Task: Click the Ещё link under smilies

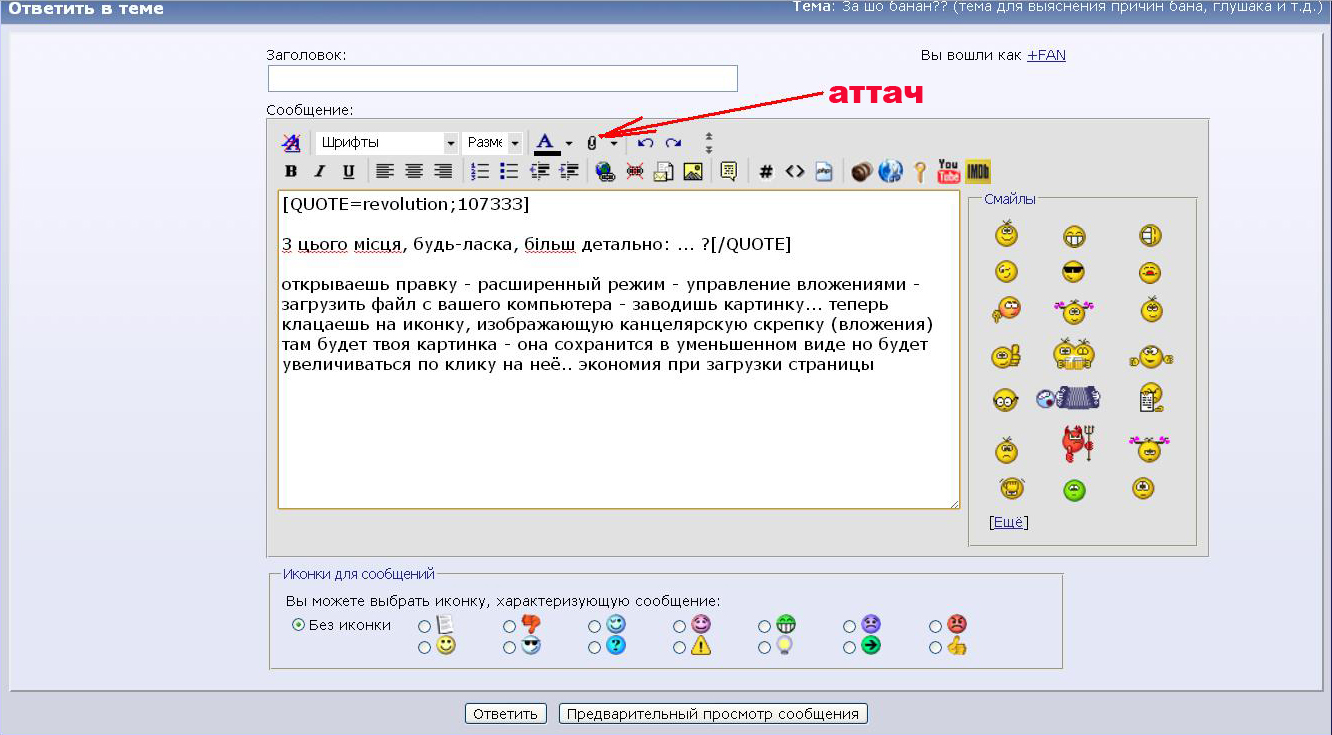Action: coord(1008,522)
